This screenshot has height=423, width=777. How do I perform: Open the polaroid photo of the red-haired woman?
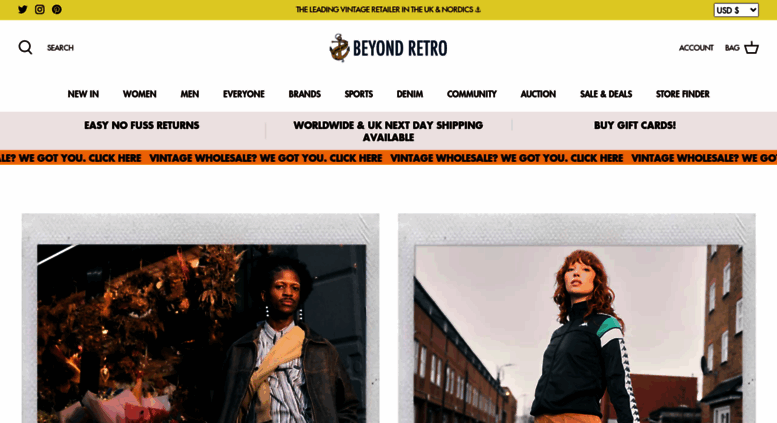577,318
